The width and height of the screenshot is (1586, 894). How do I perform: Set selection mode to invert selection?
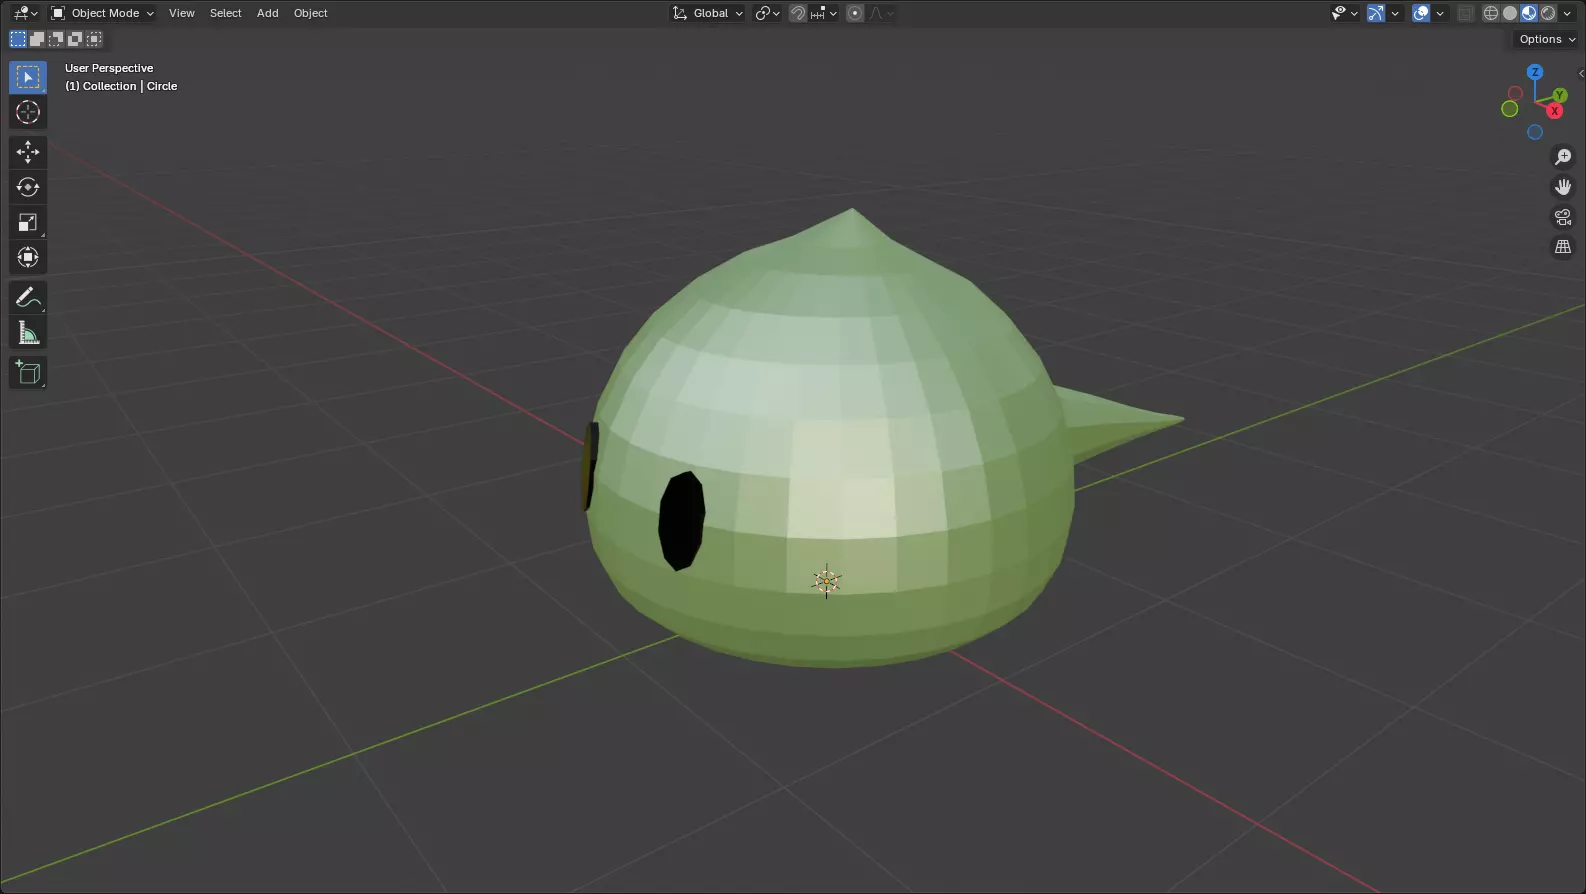point(75,39)
